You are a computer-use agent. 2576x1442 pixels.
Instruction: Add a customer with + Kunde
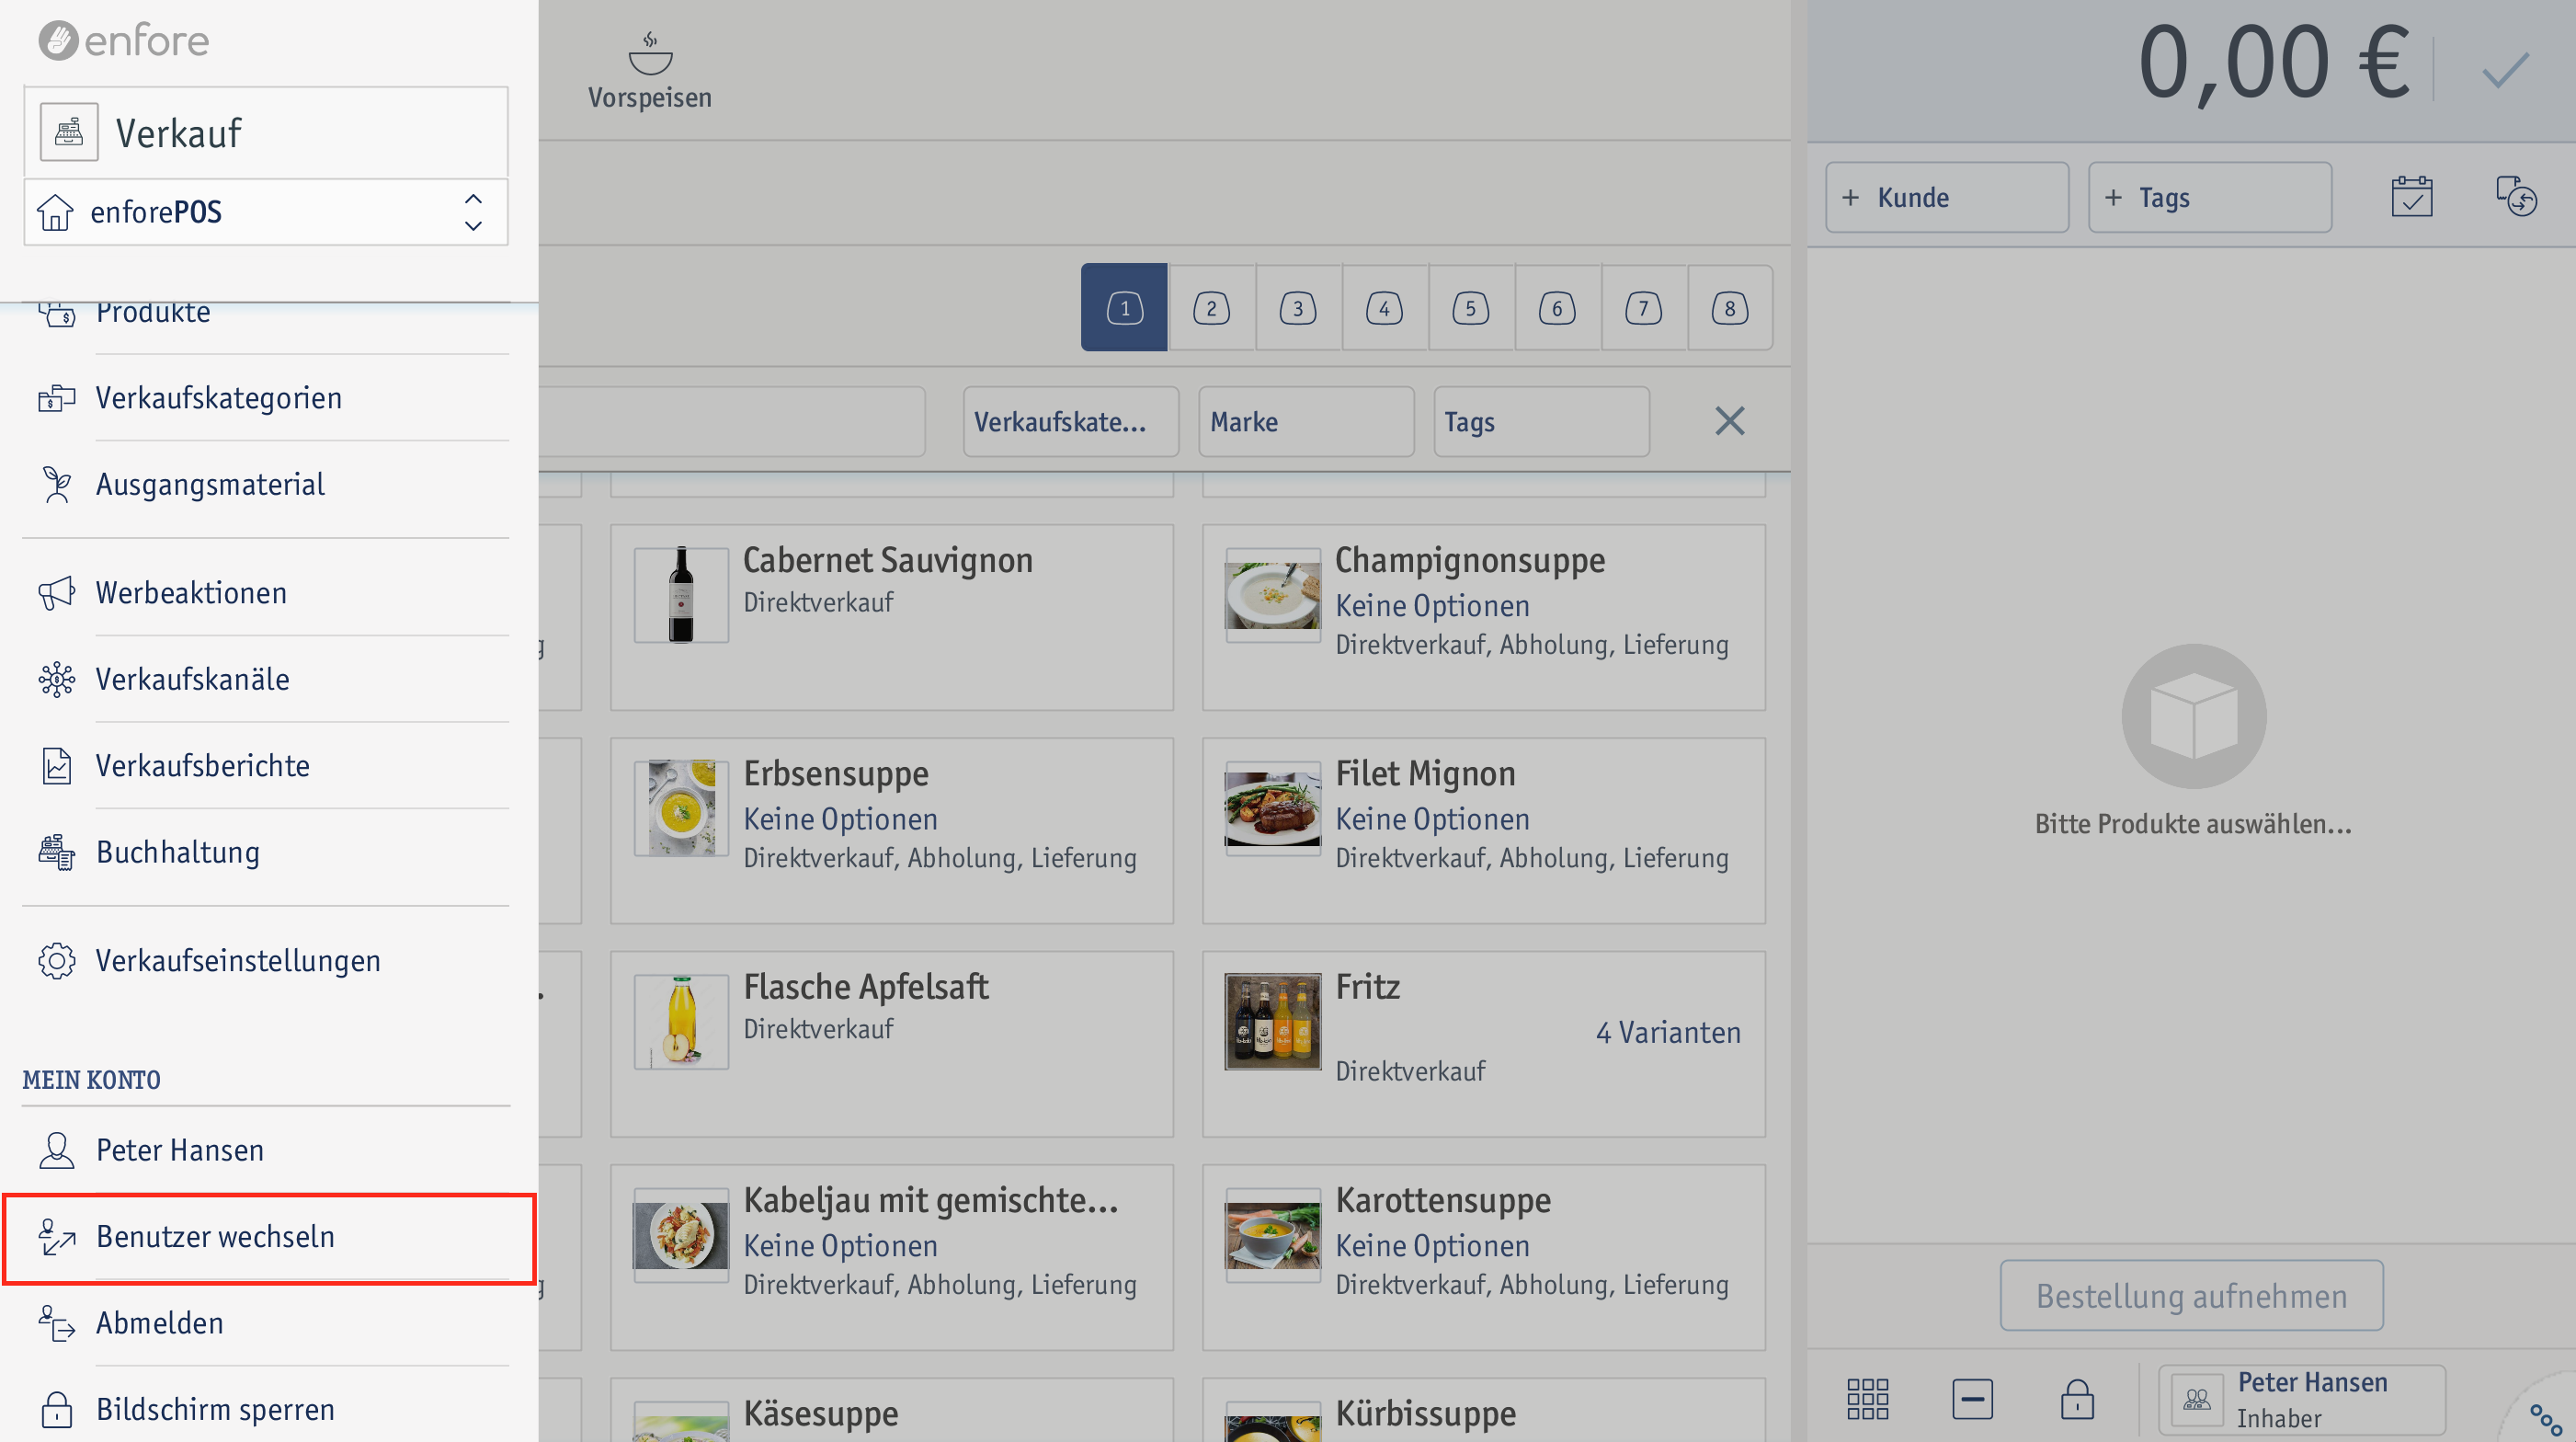(x=1947, y=197)
